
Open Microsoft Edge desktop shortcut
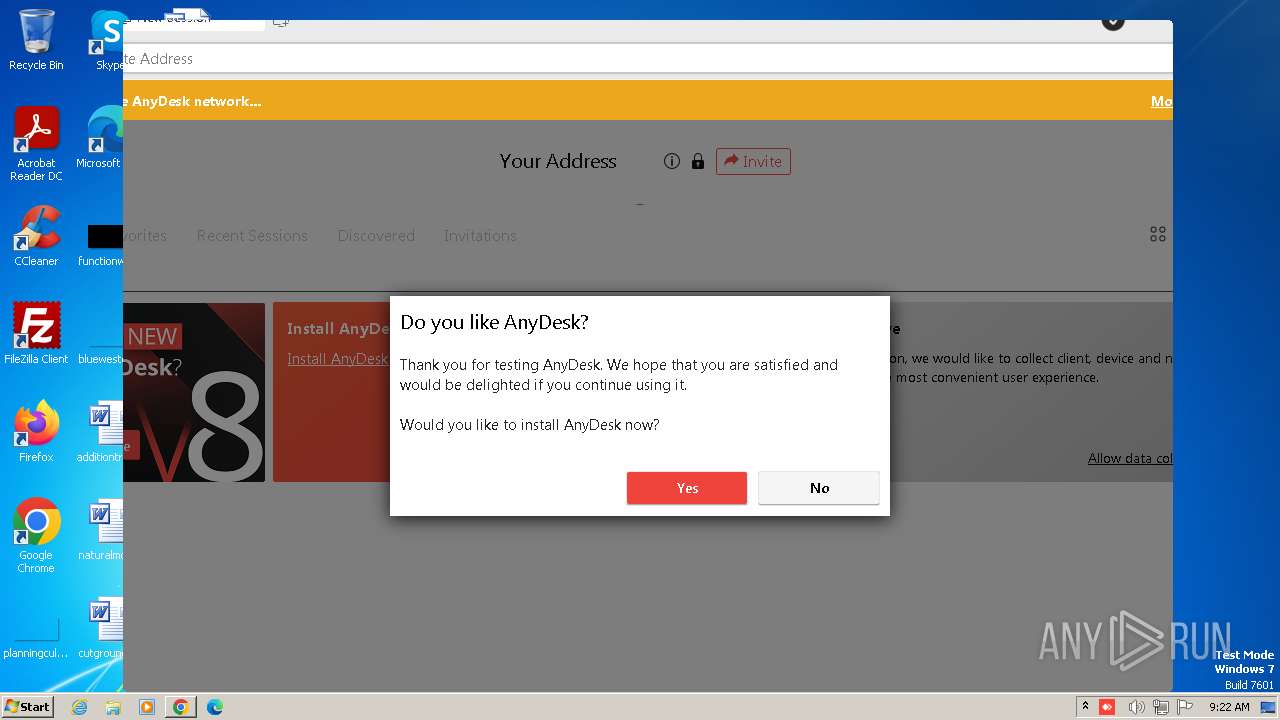(x=101, y=138)
